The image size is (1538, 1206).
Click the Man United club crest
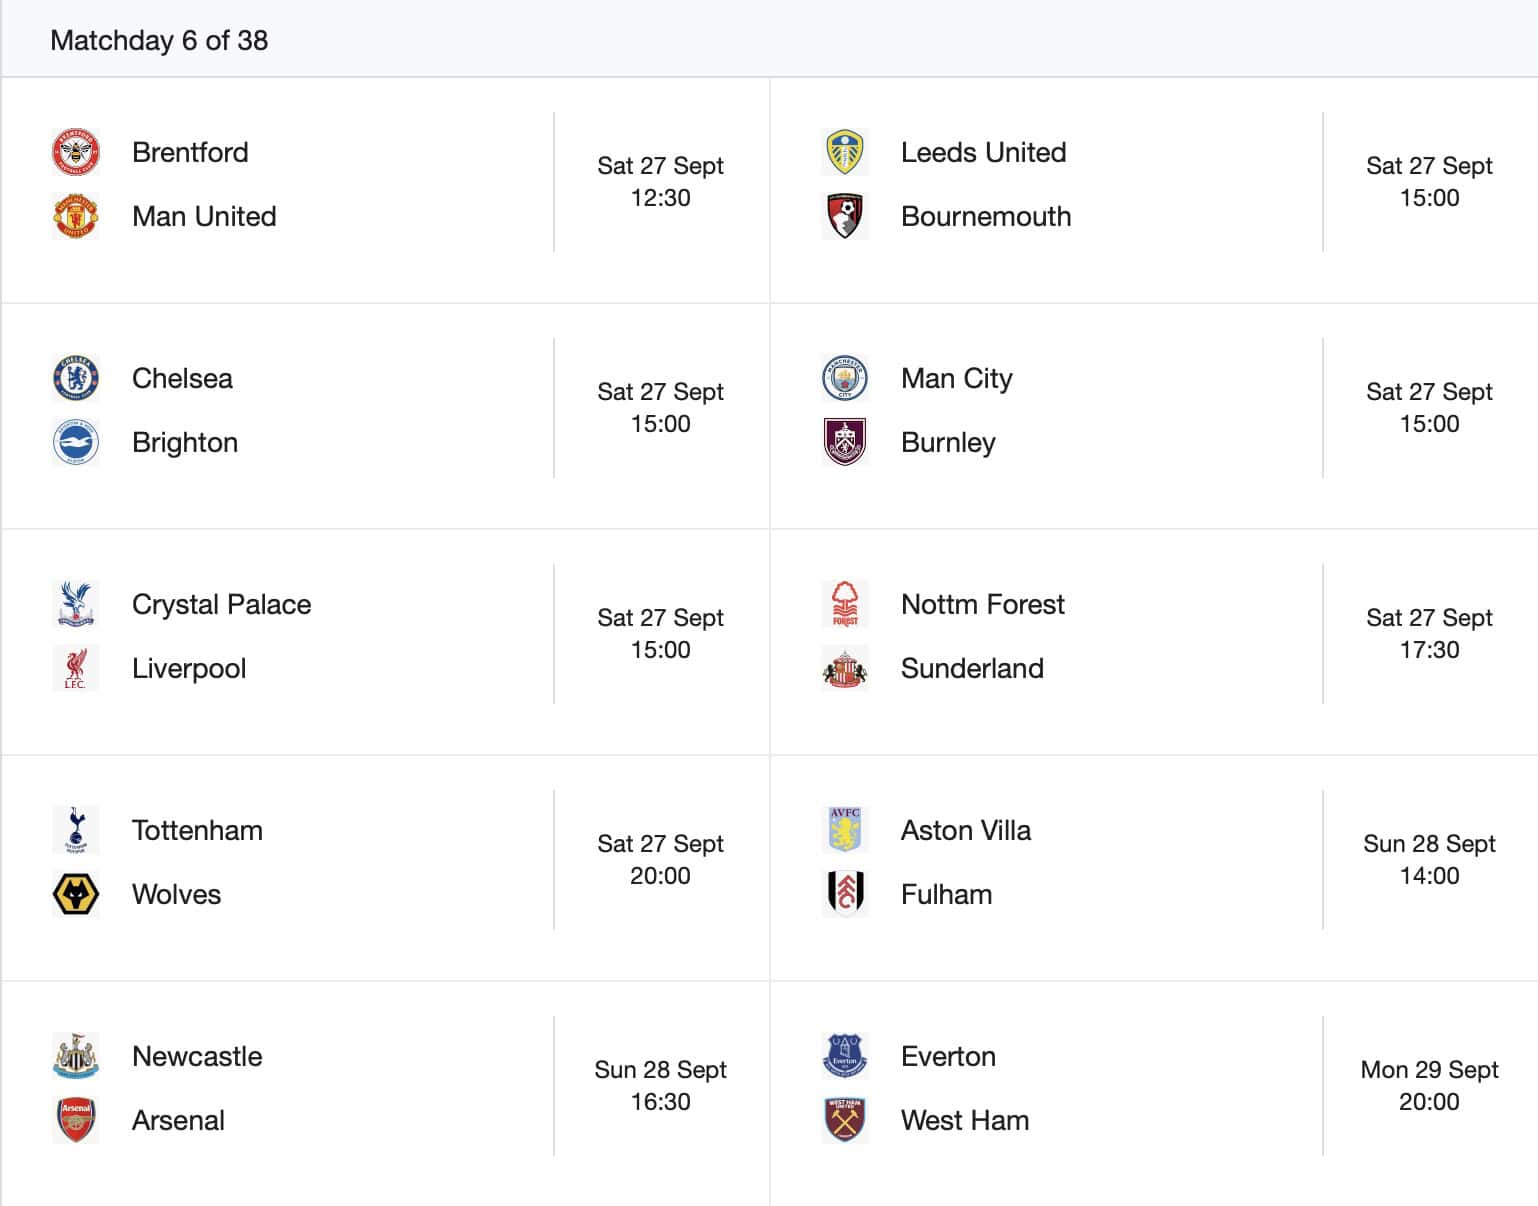pos(76,216)
